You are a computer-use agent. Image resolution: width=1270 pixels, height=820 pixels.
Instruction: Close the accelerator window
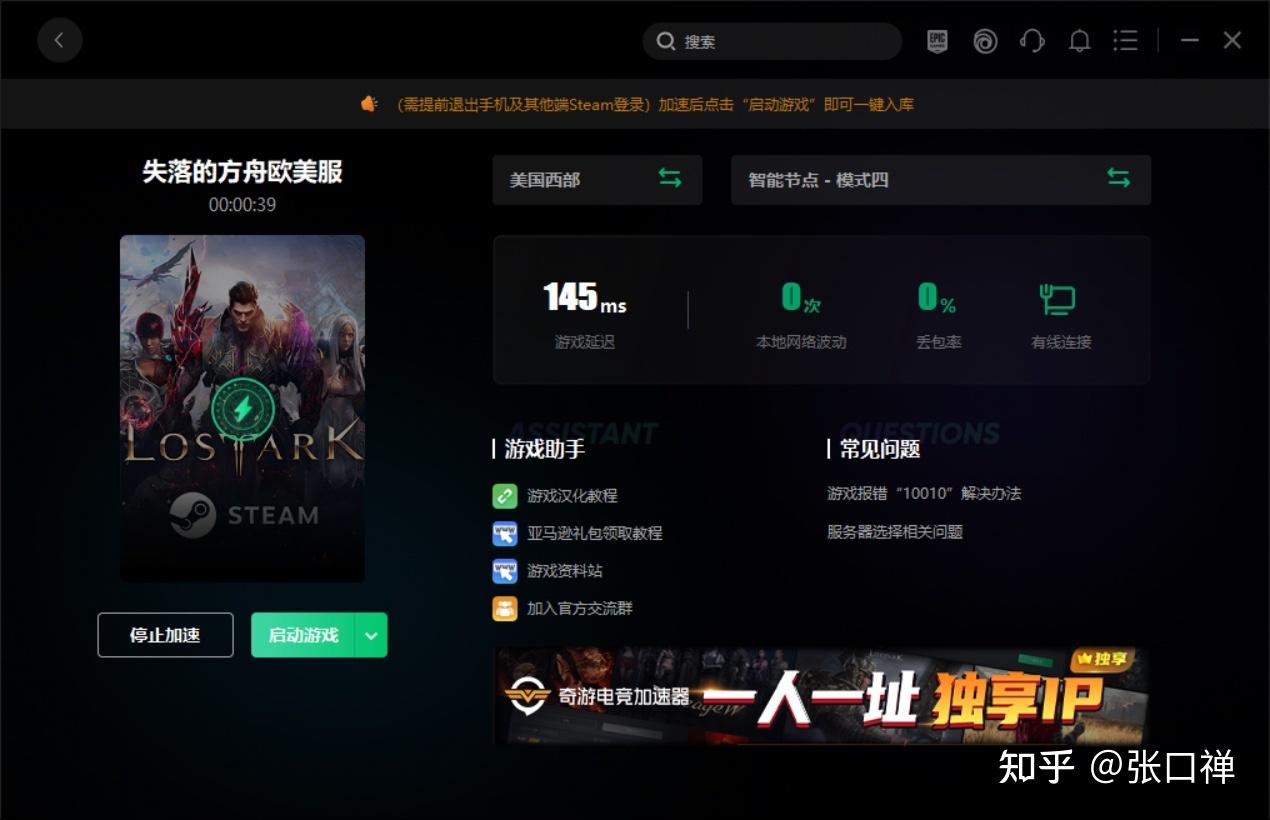tap(1232, 41)
